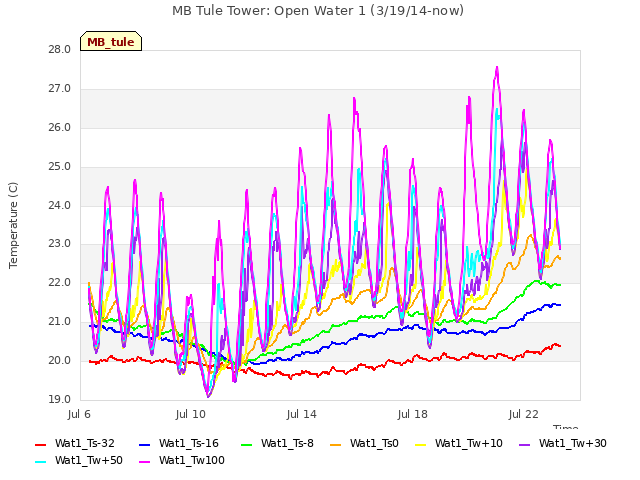Click the Temperature (C) axis label
This screenshot has height=480, width=640.
click(x=13, y=225)
